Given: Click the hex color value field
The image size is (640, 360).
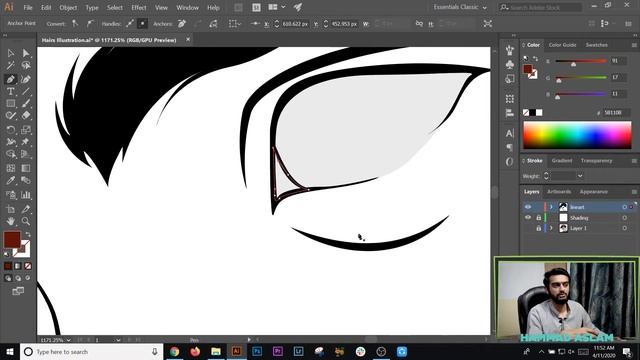Looking at the screenshot, I should point(615,113).
